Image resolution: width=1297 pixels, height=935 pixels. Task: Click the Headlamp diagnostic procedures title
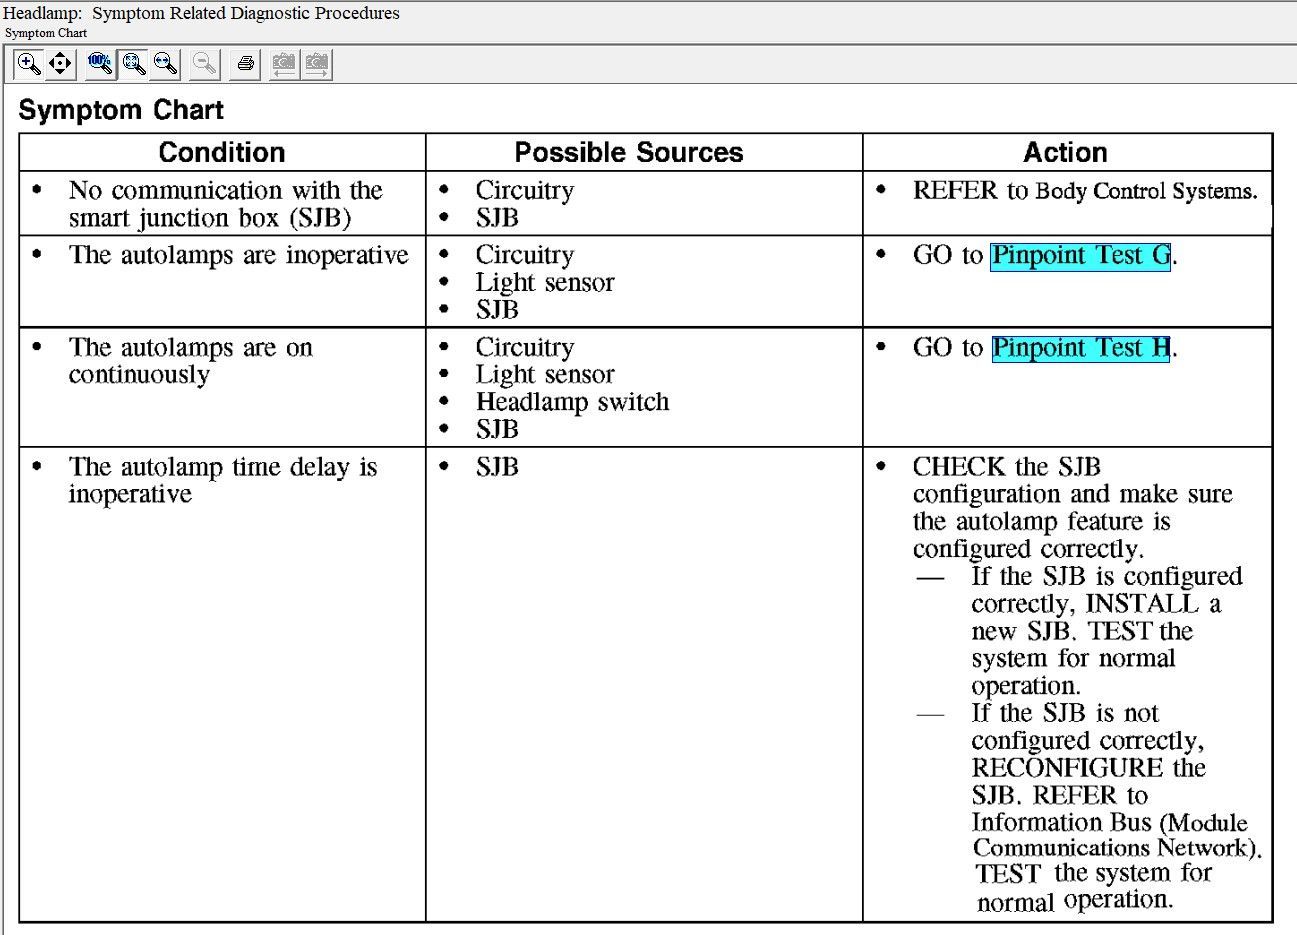(201, 13)
